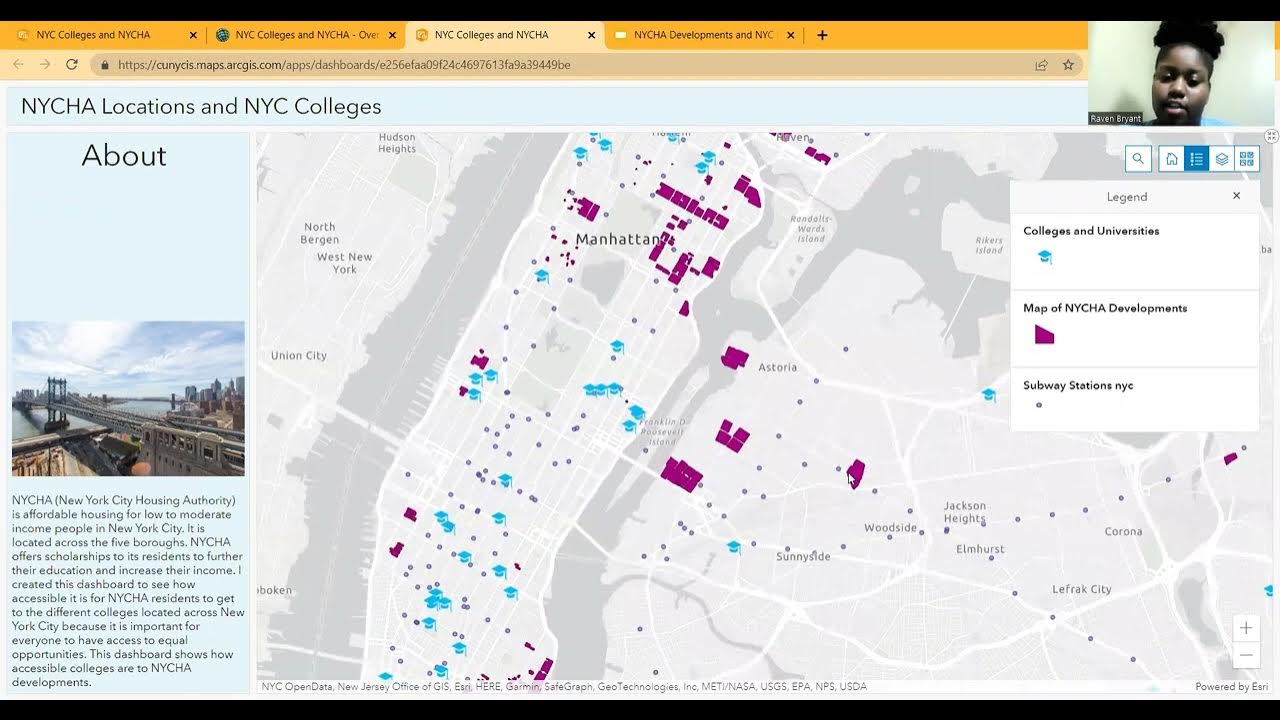The width and height of the screenshot is (1280, 720).
Task: Click the Union City map label
Action: coord(299,355)
